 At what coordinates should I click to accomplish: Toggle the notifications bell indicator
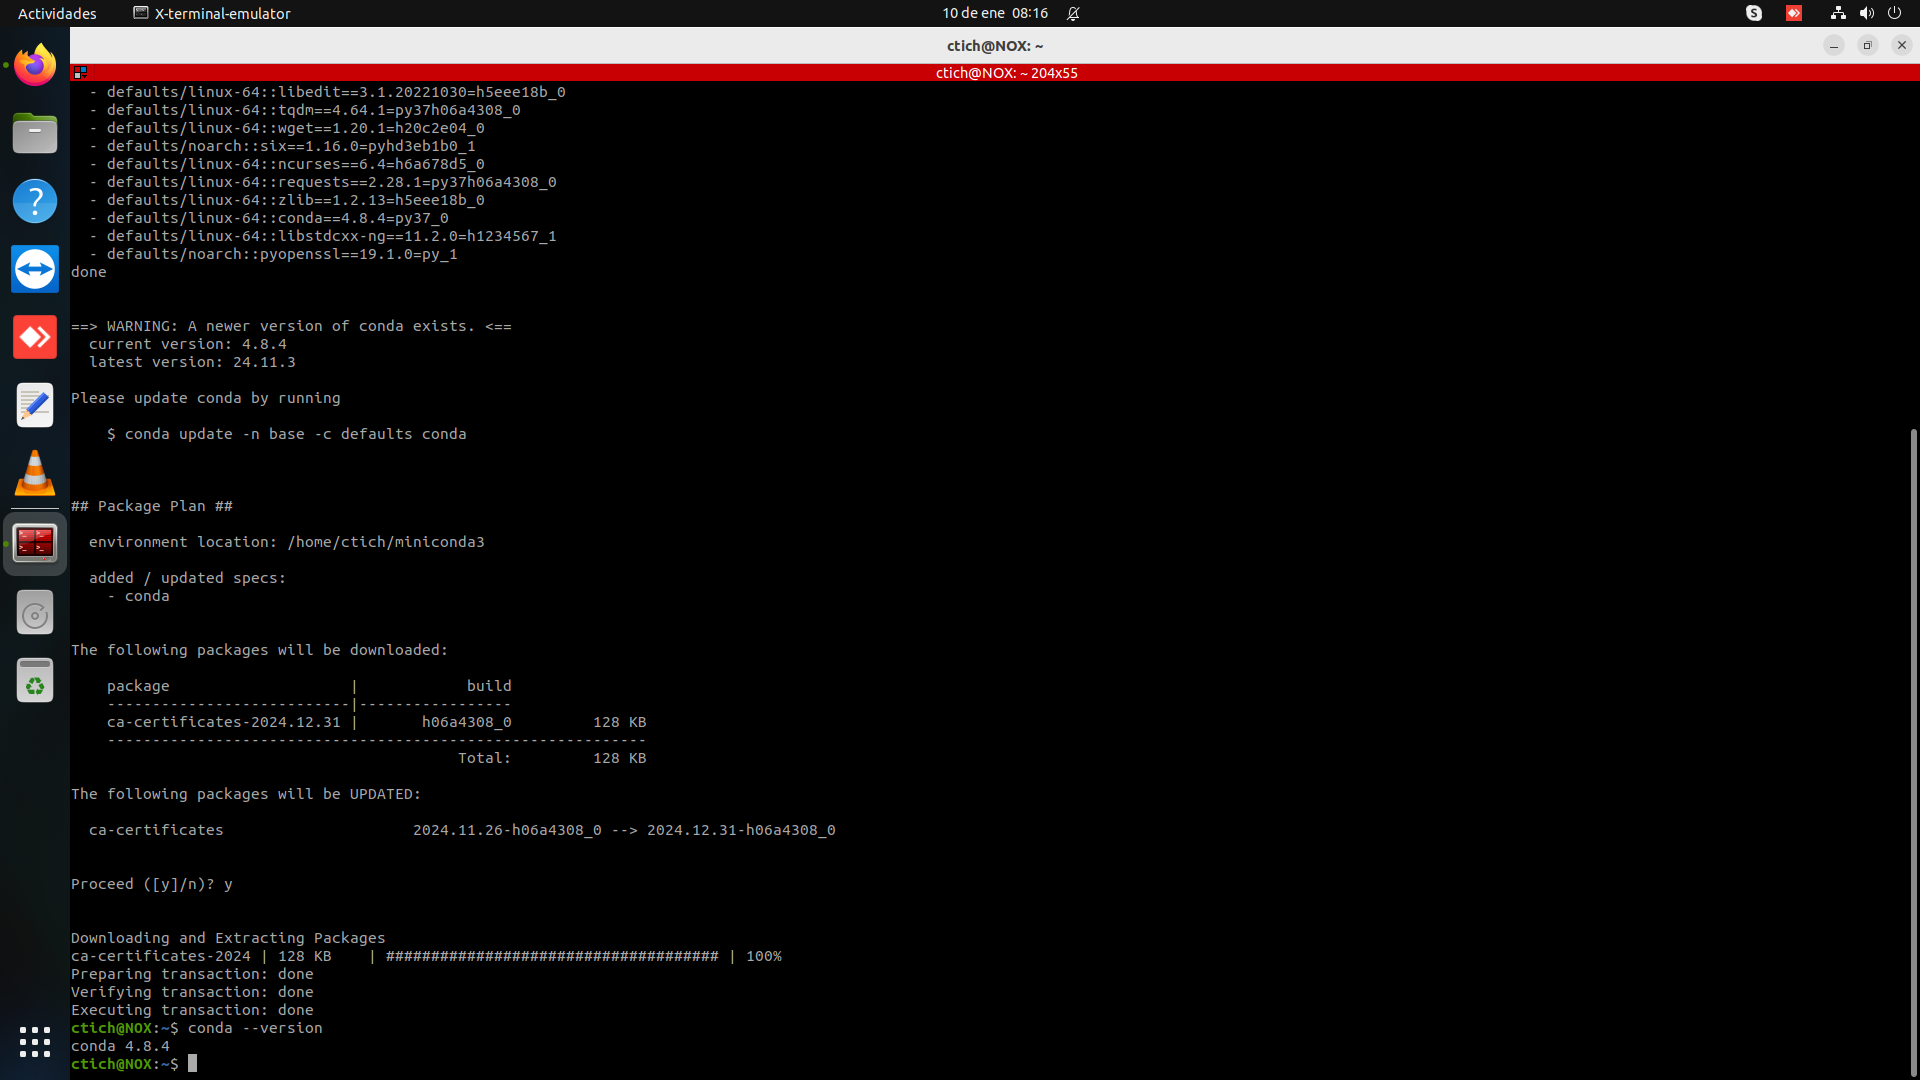tap(1073, 13)
